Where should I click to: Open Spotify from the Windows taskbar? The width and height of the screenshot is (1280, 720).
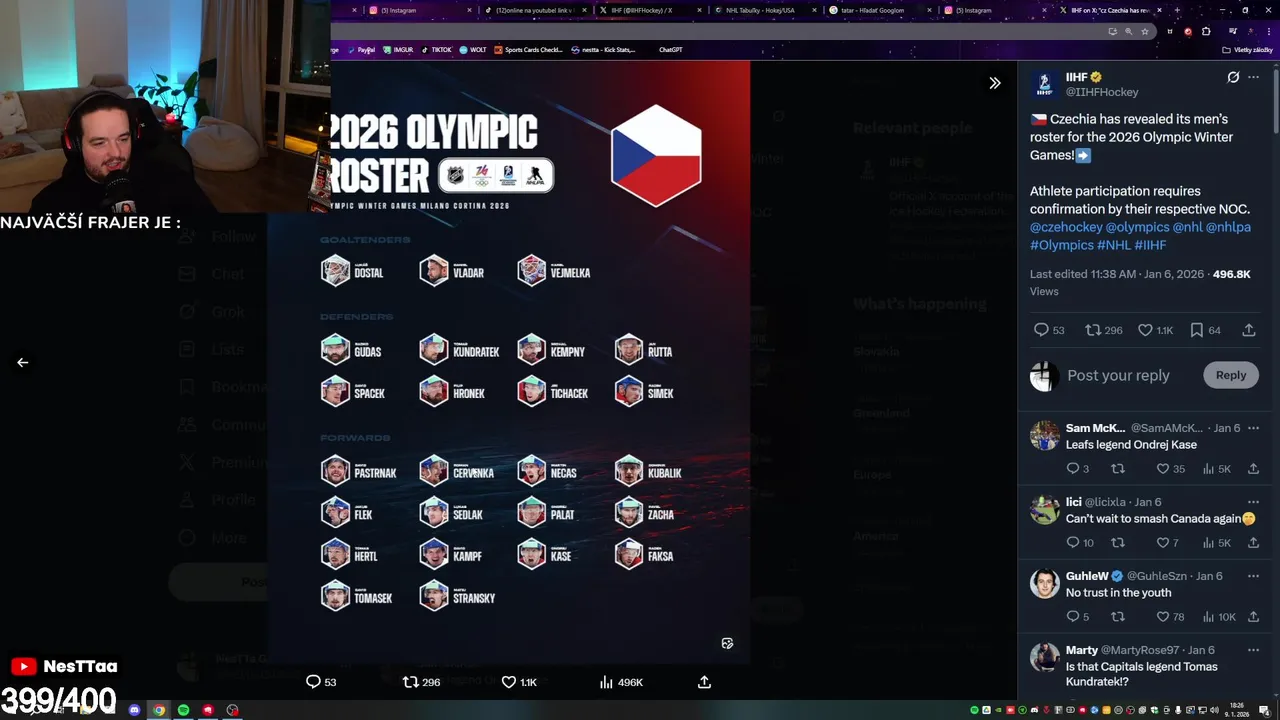[x=183, y=710]
